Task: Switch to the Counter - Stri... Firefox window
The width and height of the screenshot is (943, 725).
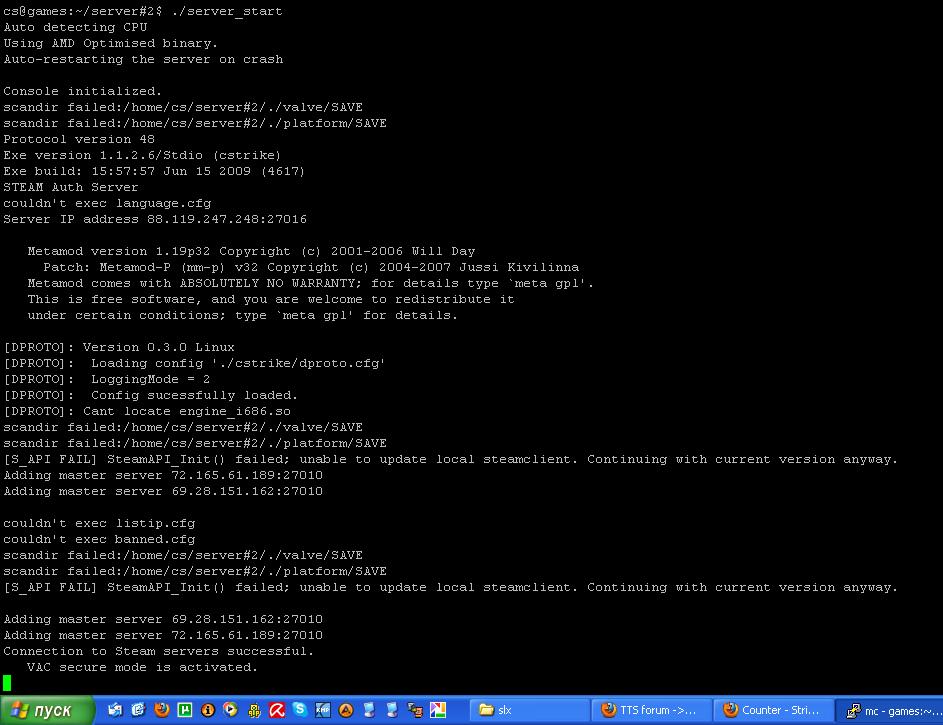Action: click(x=774, y=710)
